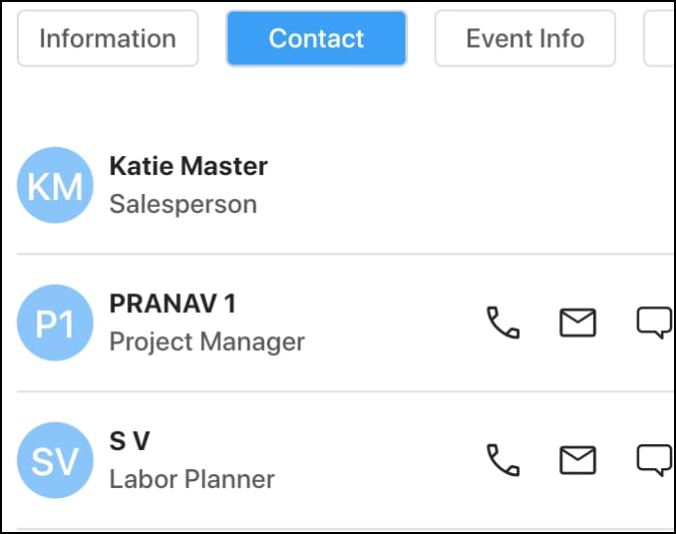Click the Project Manager role label

[x=207, y=342]
